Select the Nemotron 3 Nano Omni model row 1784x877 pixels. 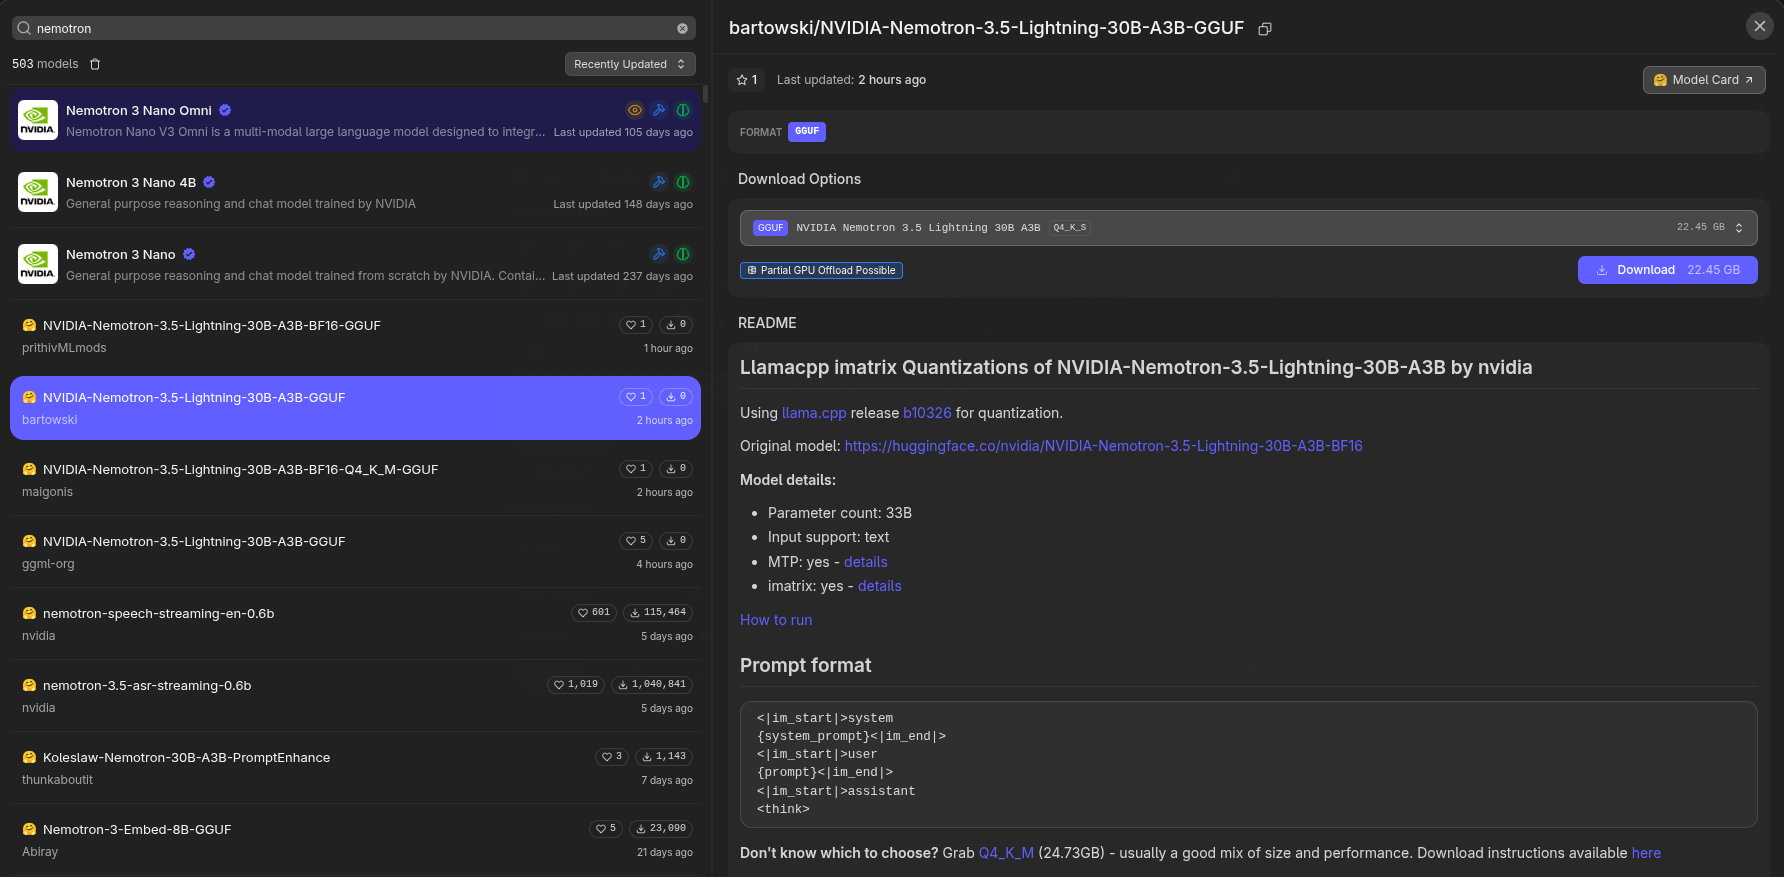tap(355, 120)
